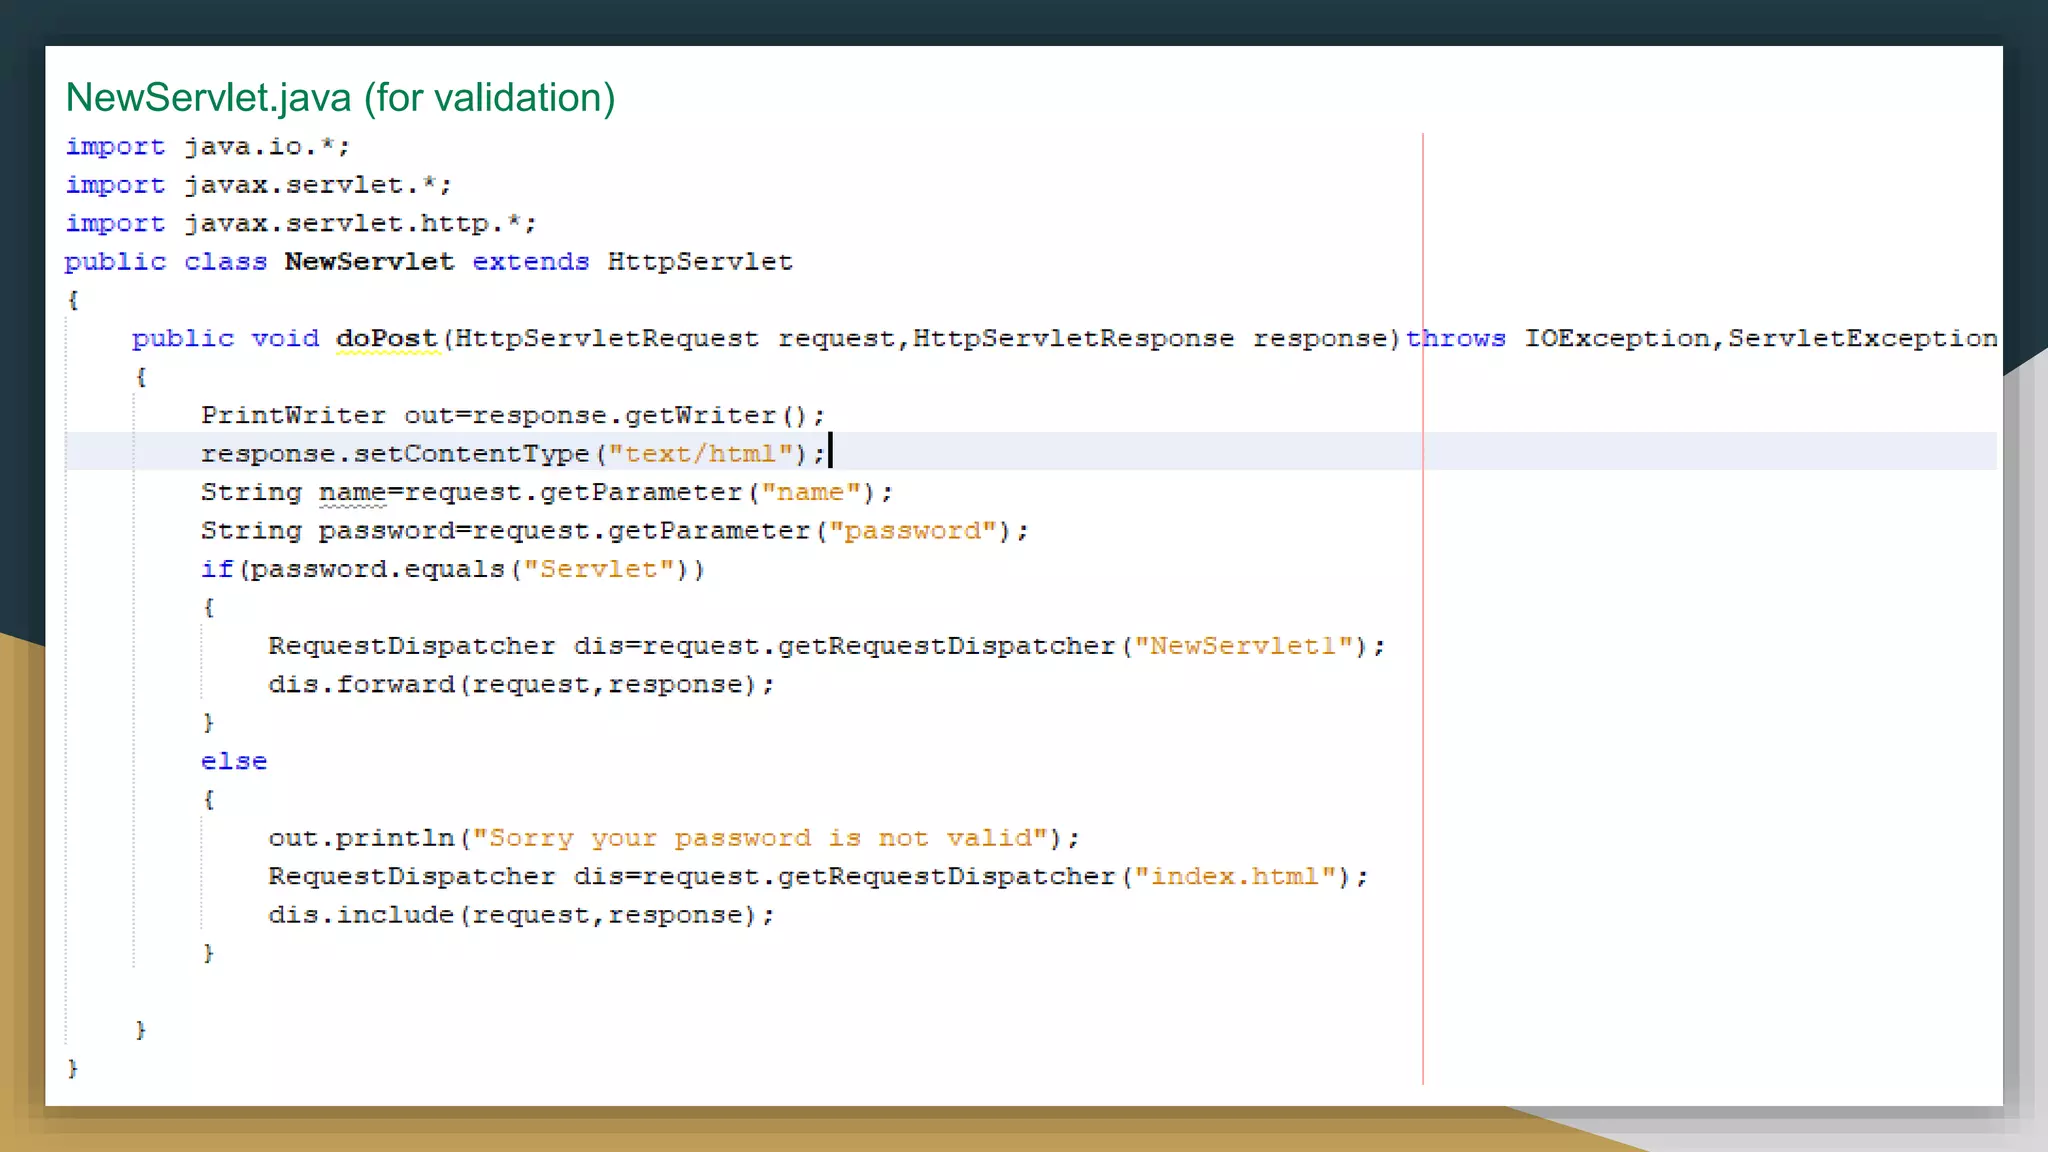2048x1152 pixels.
Task: Click 'ServletException' in throws clause
Action: point(1863,339)
